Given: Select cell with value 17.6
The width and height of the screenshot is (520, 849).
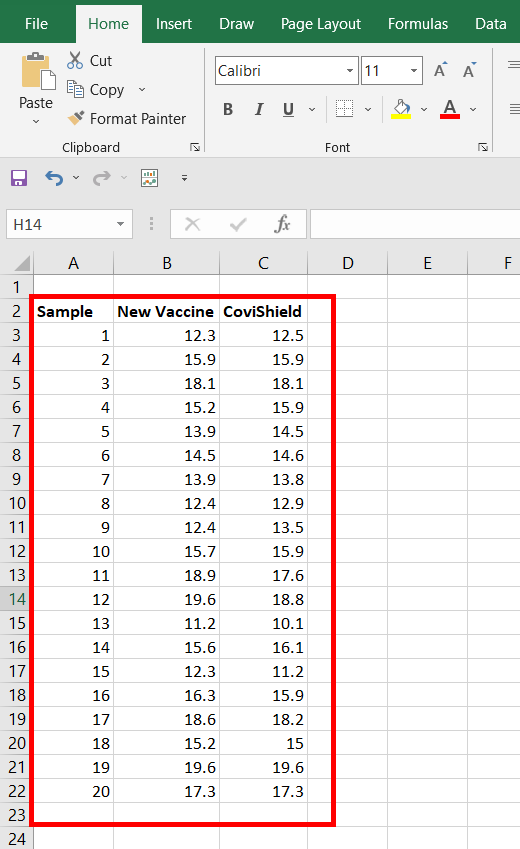Looking at the screenshot, I should 263,575.
